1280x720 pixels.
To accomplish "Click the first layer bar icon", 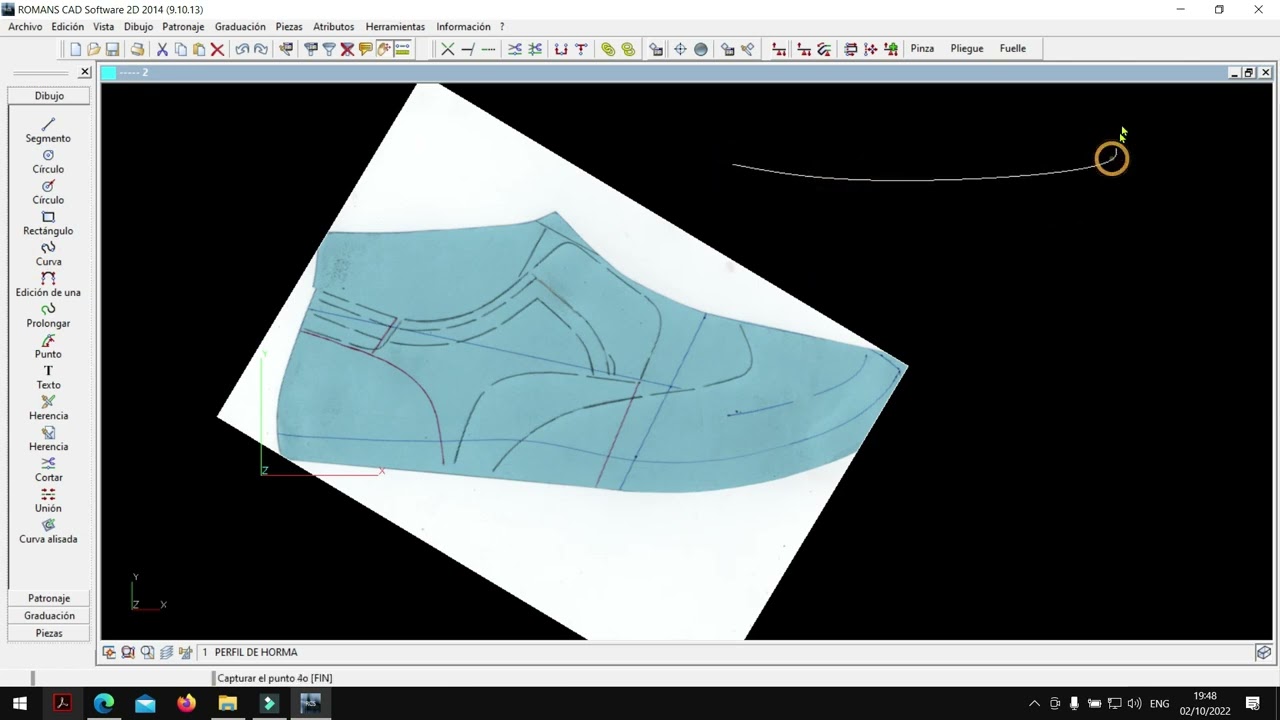I will point(109,652).
